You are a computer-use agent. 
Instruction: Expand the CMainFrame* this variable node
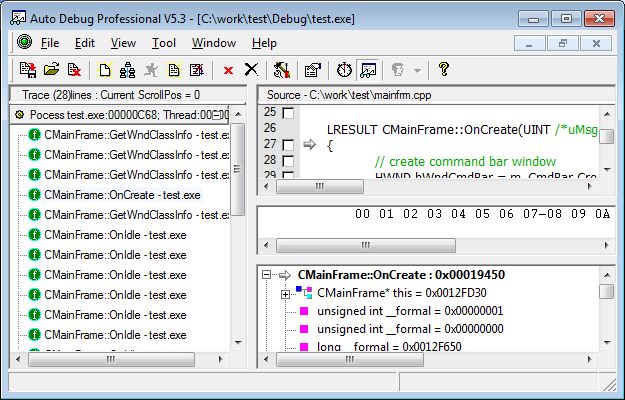click(285, 293)
